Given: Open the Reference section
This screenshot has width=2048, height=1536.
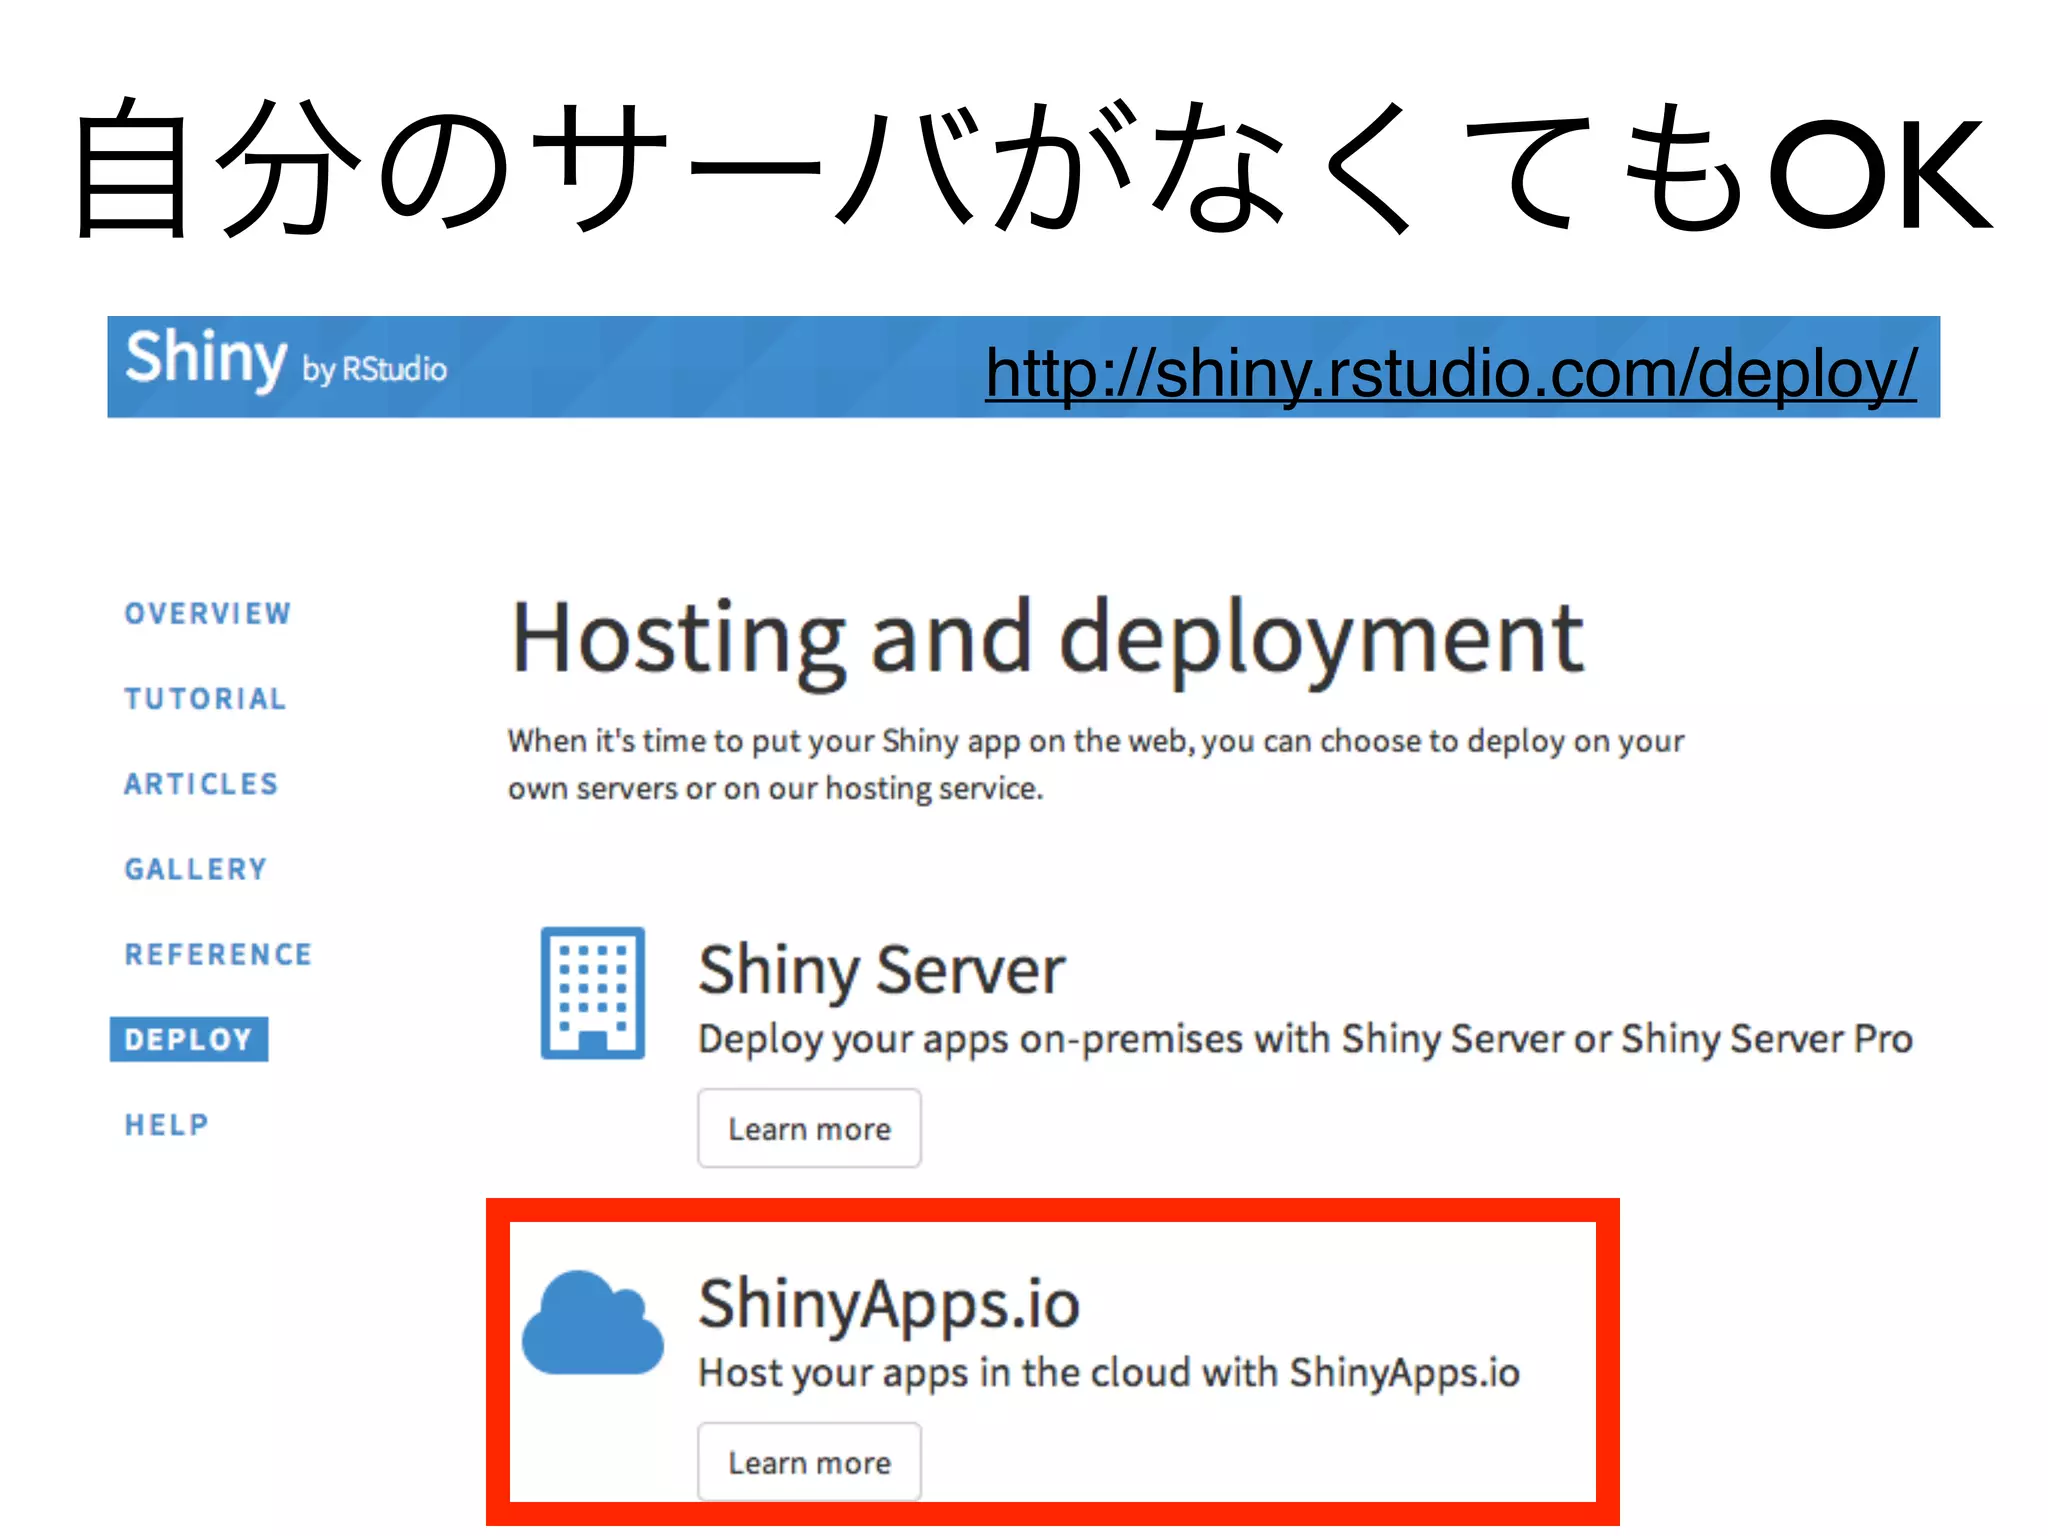Looking at the screenshot, I should 218,954.
